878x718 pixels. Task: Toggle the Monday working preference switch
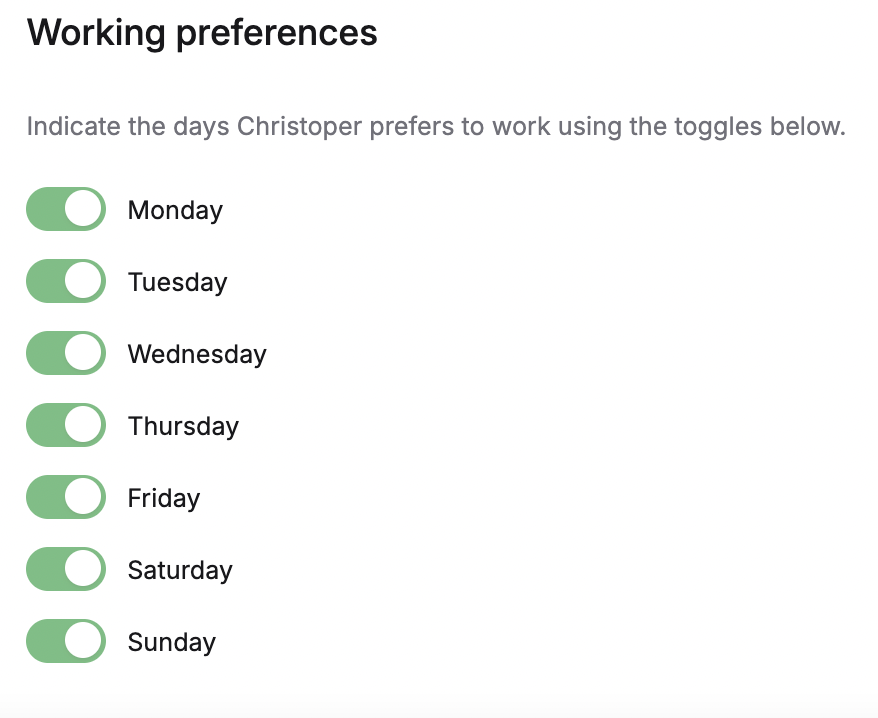point(65,209)
